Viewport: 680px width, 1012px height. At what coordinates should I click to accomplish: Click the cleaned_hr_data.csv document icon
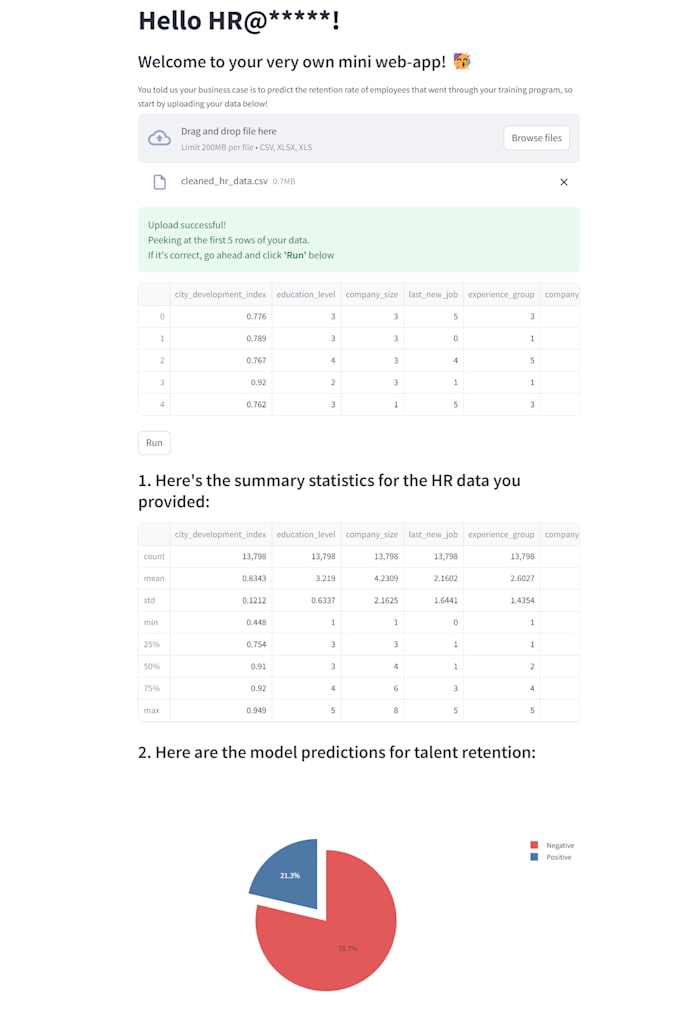158,182
